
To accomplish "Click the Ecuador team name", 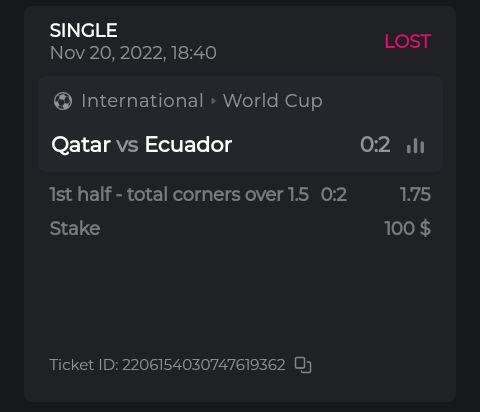I will (188, 145).
